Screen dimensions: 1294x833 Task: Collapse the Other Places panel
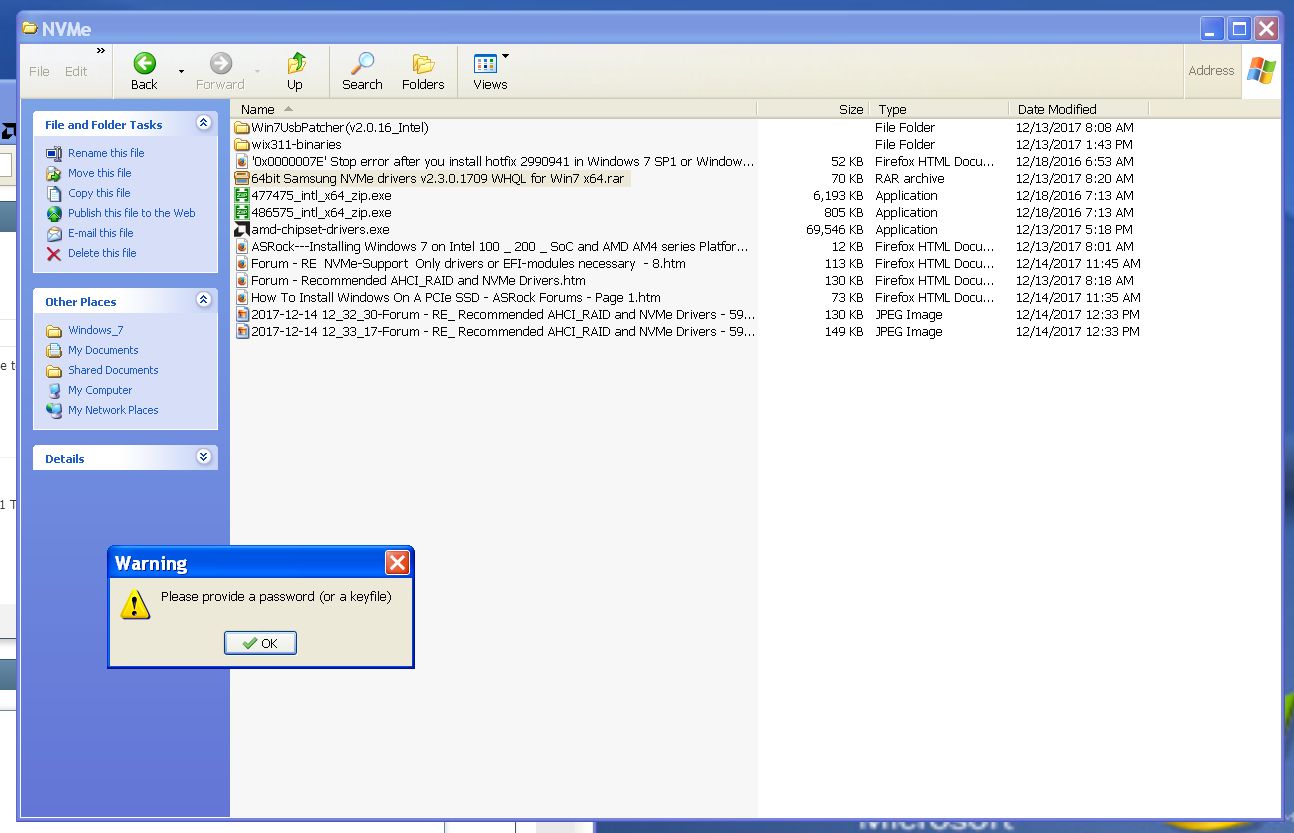(x=204, y=300)
